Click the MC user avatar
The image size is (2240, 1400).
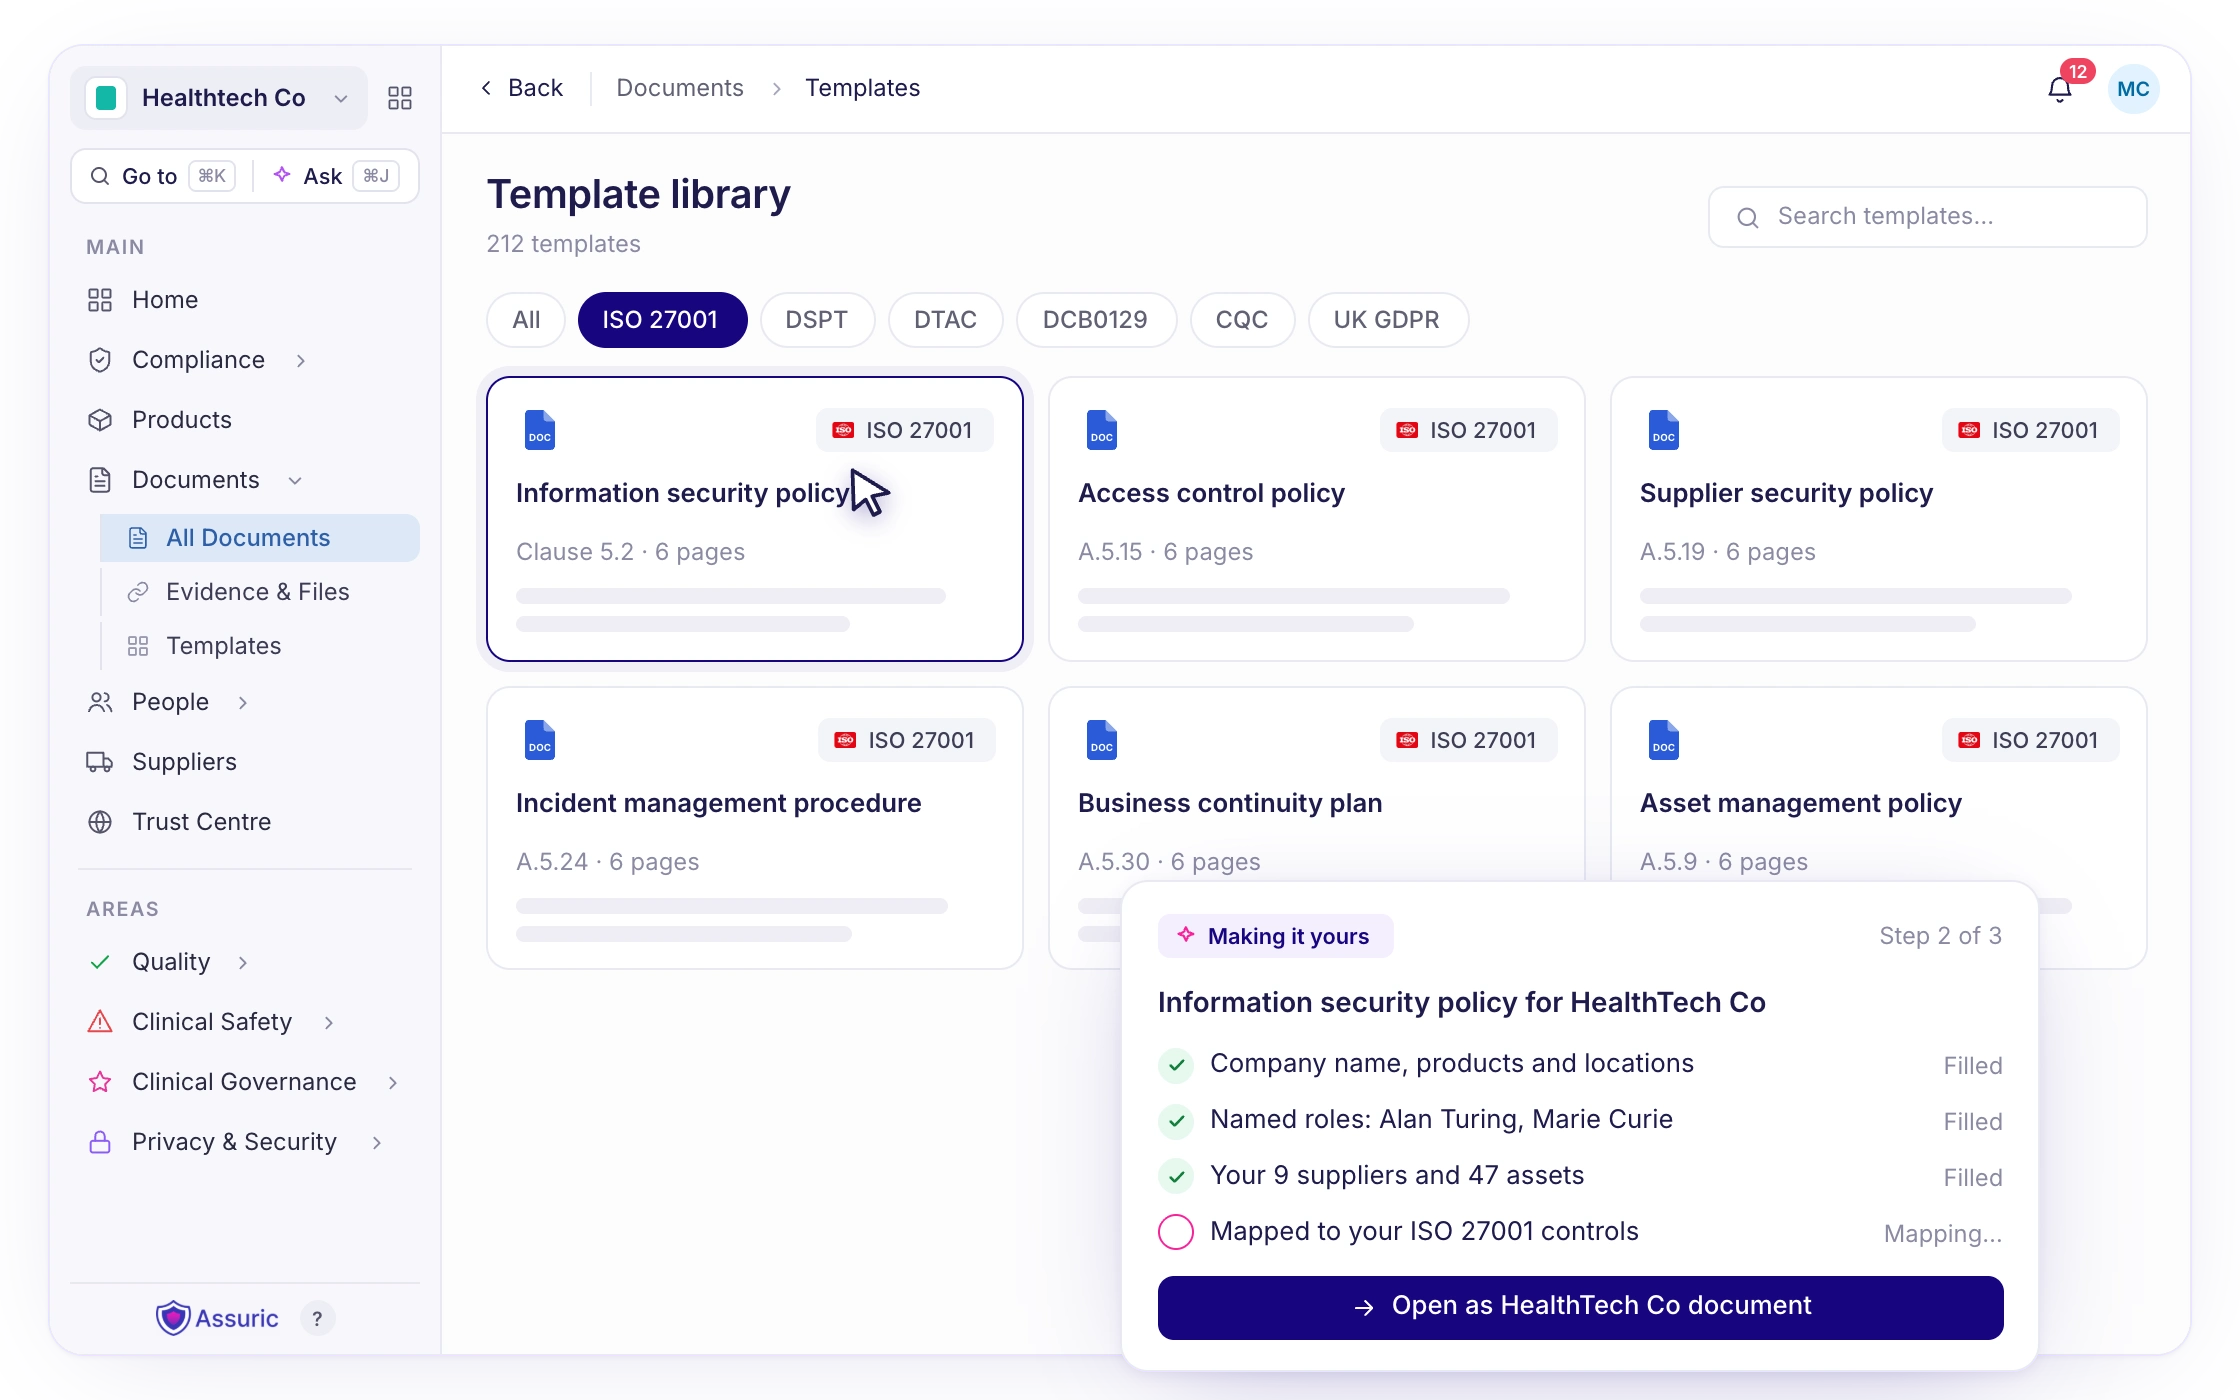pyautogui.click(x=2133, y=89)
